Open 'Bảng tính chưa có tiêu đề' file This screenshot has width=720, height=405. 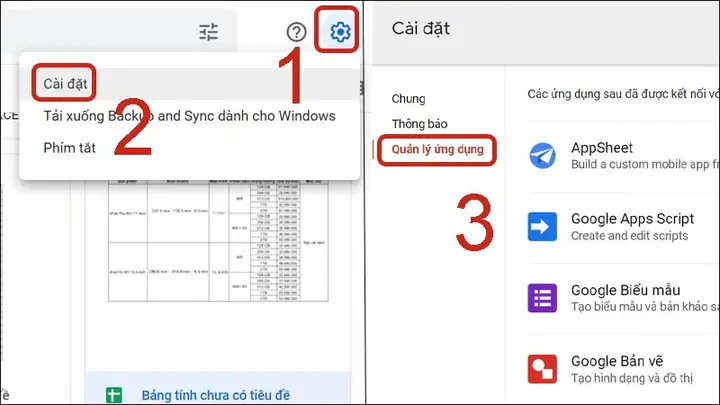[x=216, y=395]
